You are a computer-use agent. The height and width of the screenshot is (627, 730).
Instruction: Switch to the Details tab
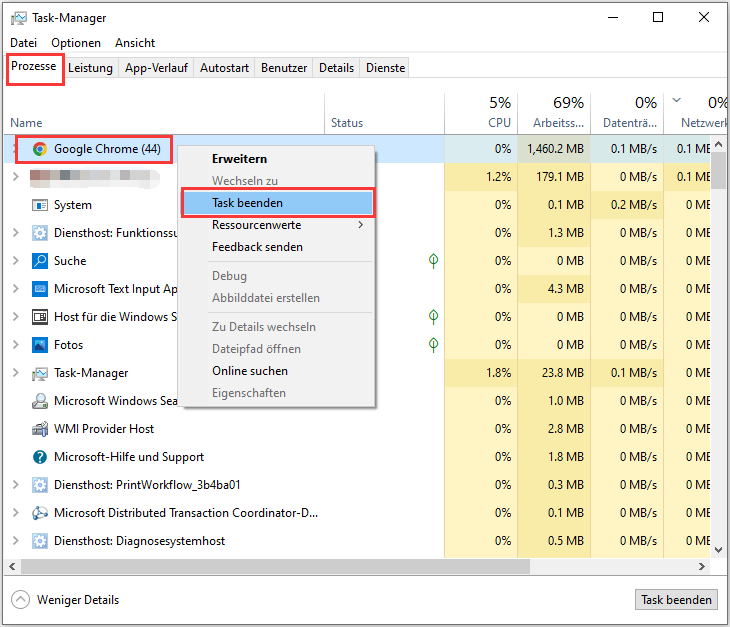pos(336,68)
